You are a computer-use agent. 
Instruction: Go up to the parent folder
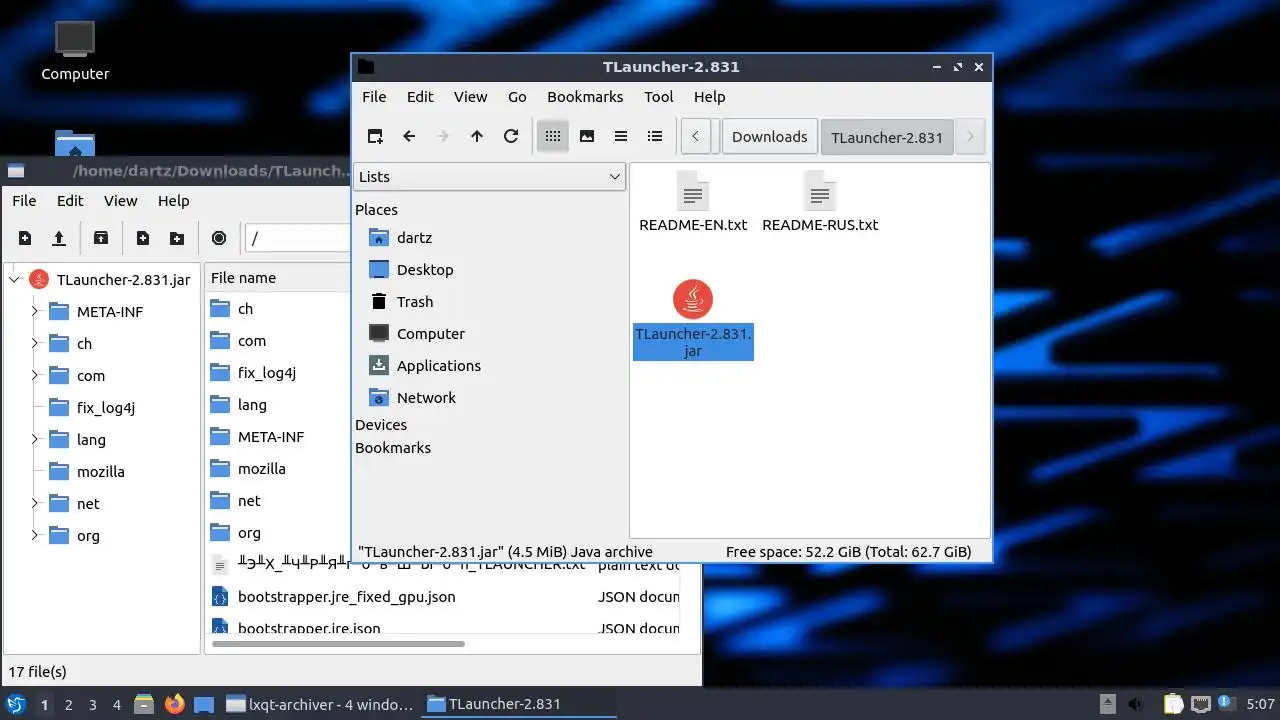(x=477, y=136)
